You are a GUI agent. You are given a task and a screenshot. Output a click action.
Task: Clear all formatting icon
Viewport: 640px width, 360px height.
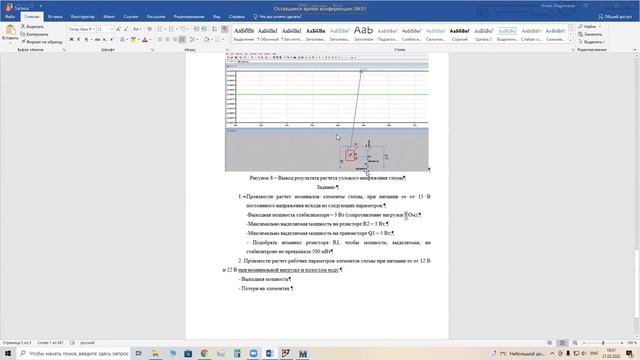pyautogui.click(x=149, y=29)
